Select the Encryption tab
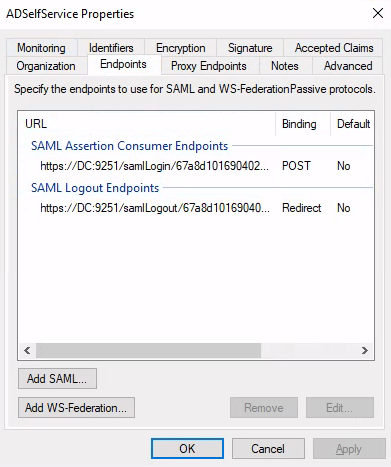The height and width of the screenshot is (467, 391). [180, 48]
